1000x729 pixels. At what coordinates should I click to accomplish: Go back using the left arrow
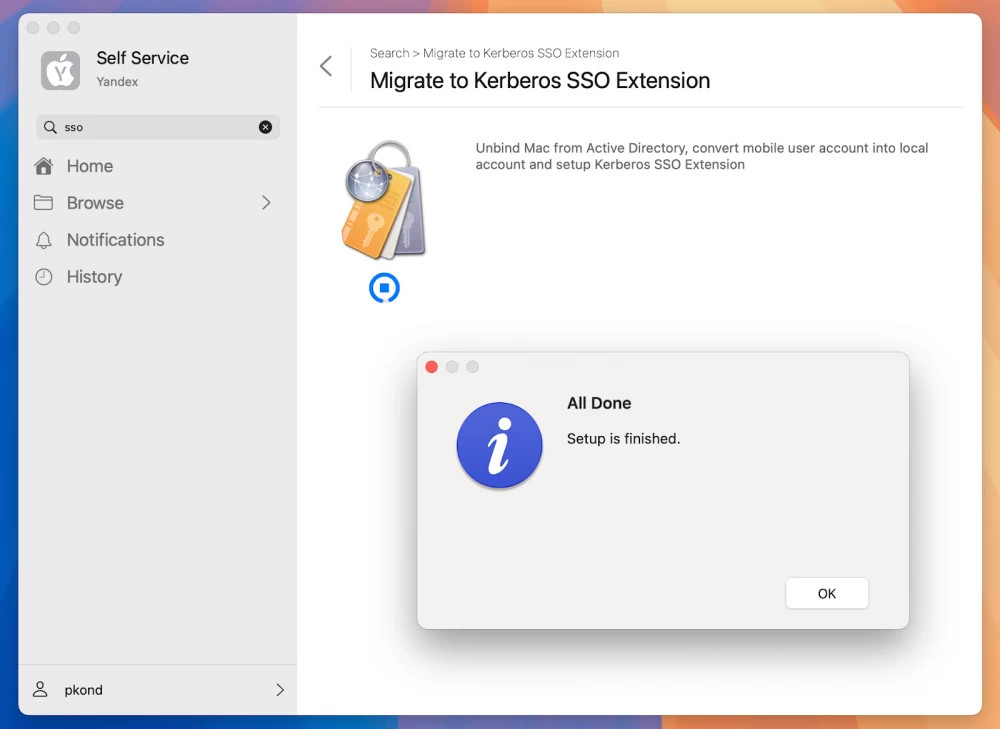point(324,66)
